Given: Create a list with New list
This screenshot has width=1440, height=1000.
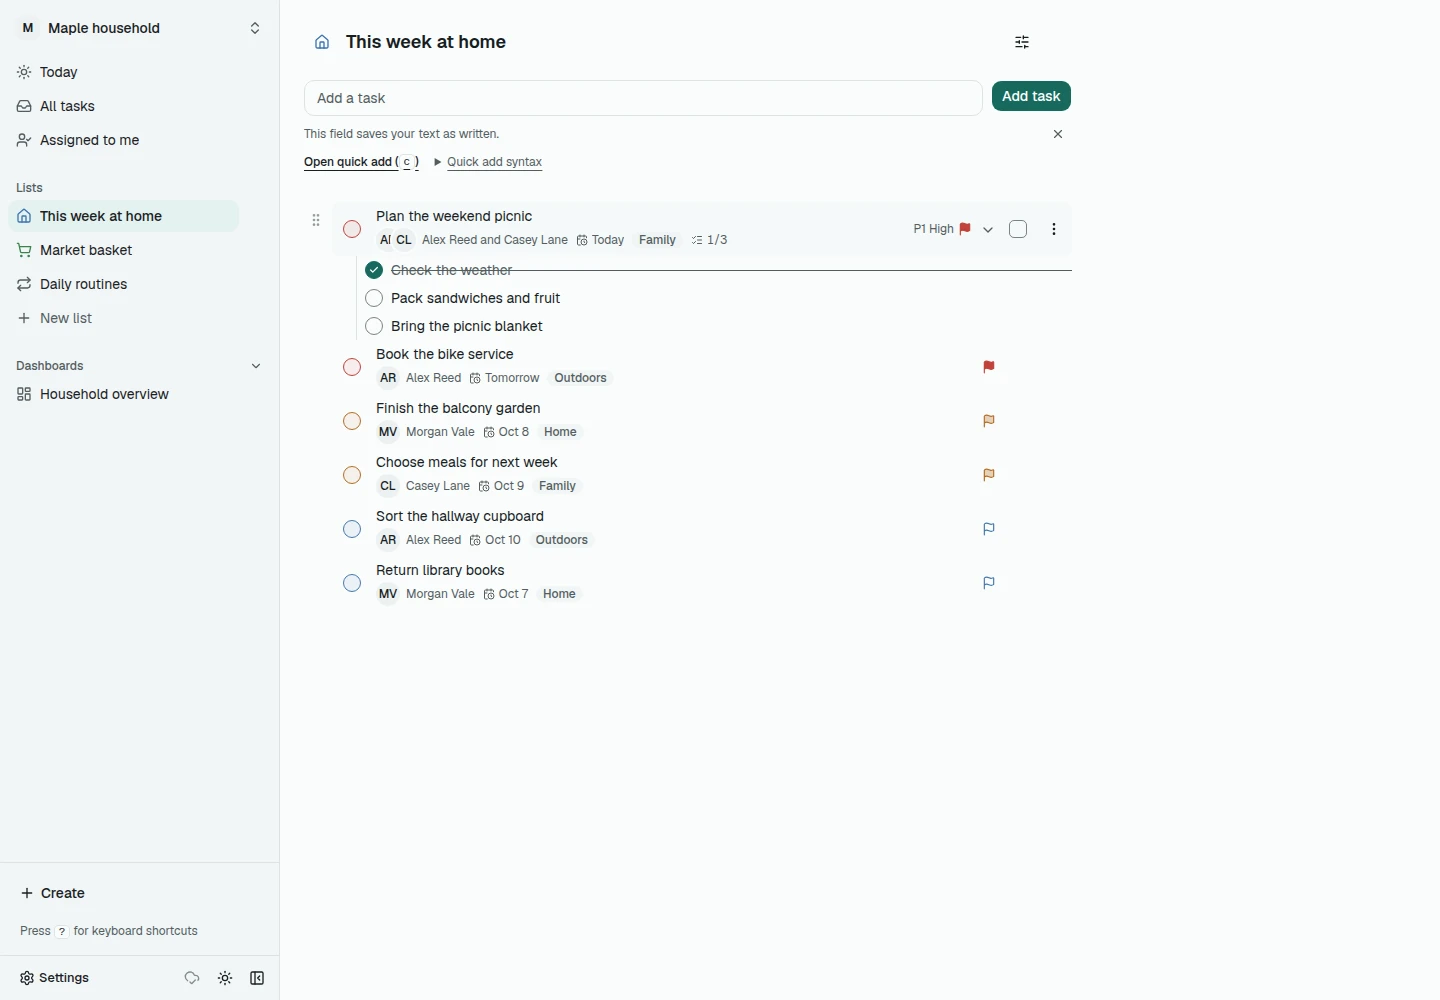Looking at the screenshot, I should click(124, 318).
